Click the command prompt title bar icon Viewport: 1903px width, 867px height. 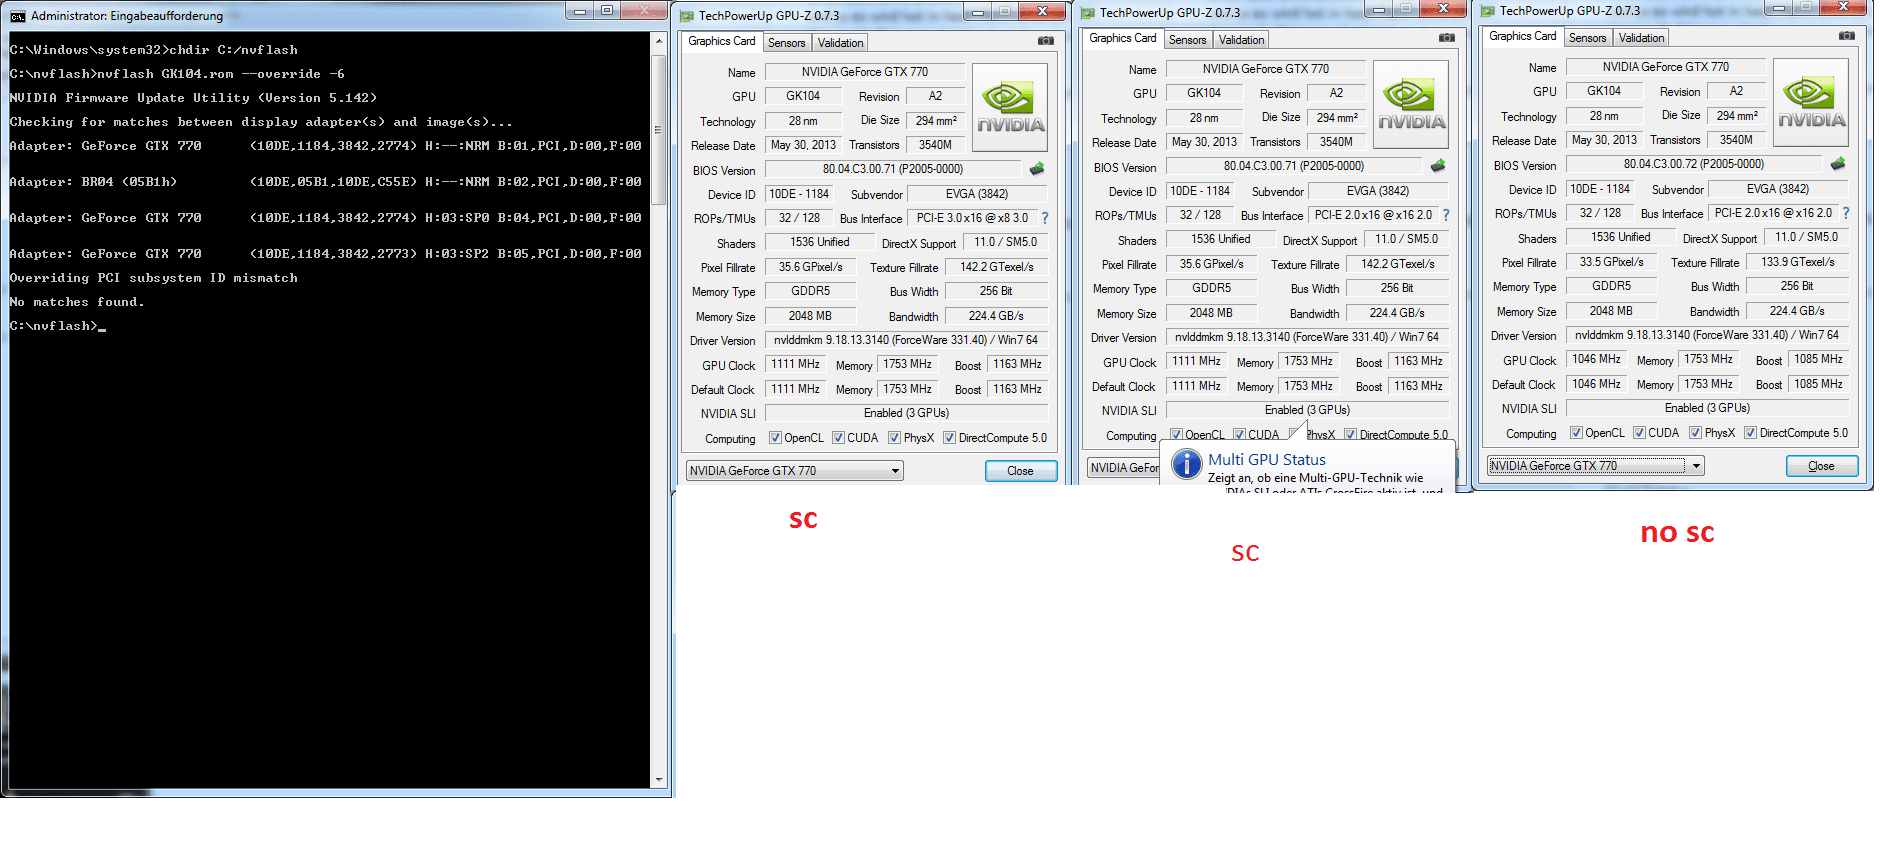point(18,16)
